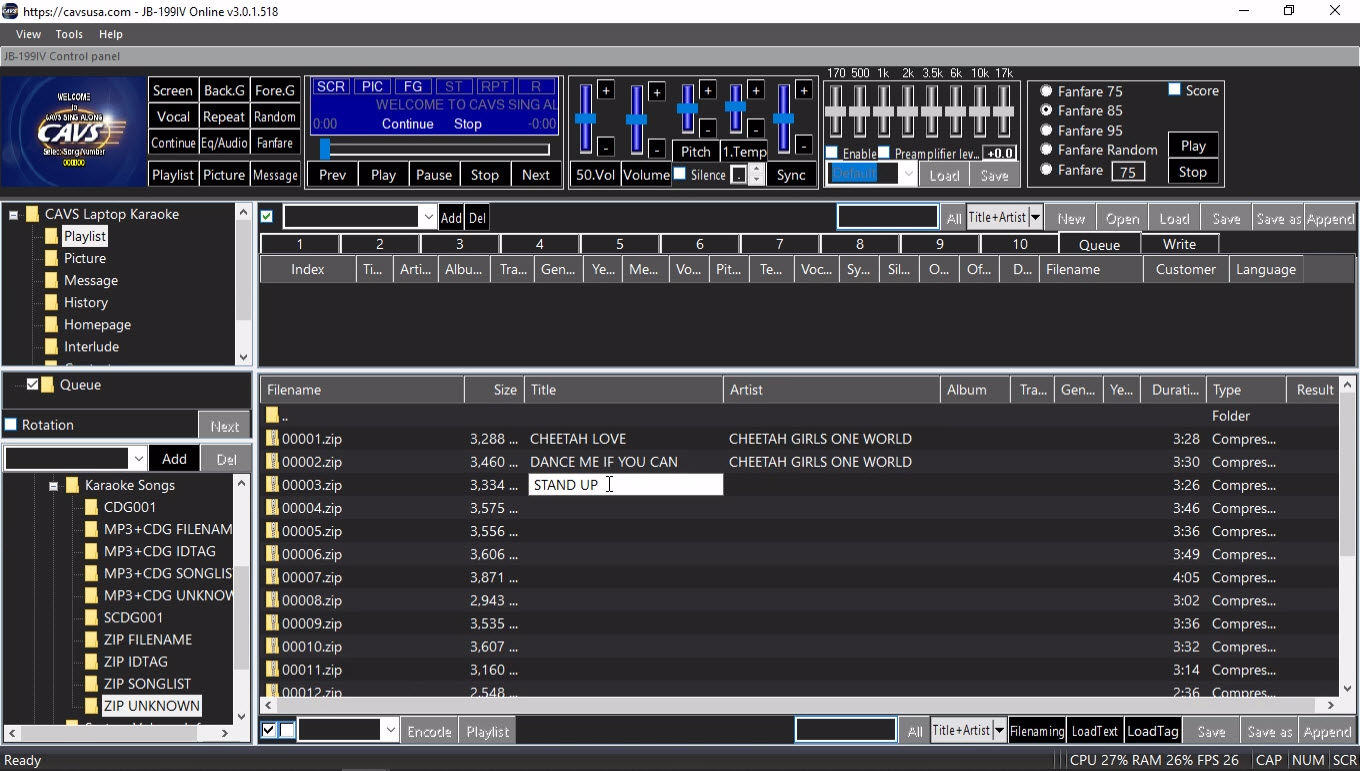Select the Fanfare 95 radio button

1046,130
